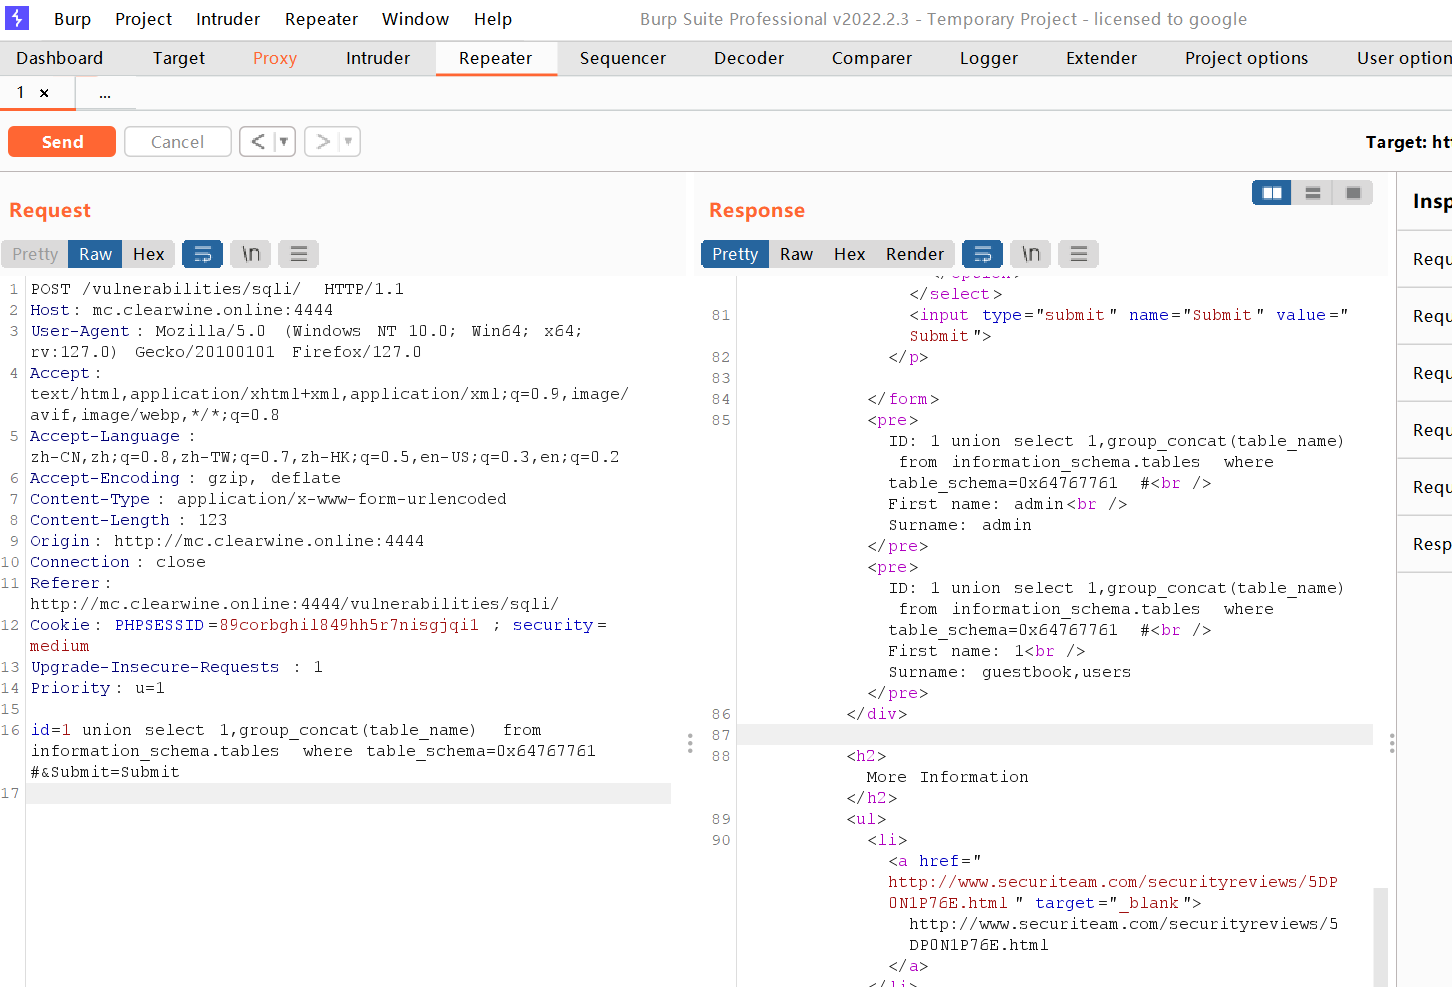Image resolution: width=1452 pixels, height=987 pixels.
Task: Click the POST request line text
Action: click(x=217, y=289)
